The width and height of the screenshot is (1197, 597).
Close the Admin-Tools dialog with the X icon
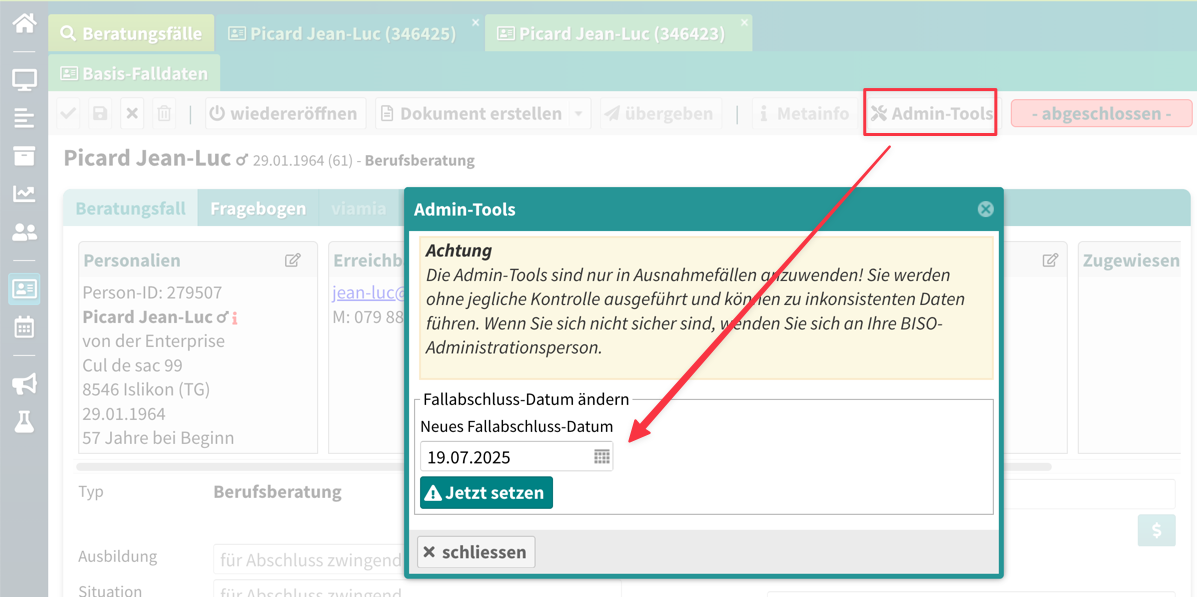[x=985, y=209]
